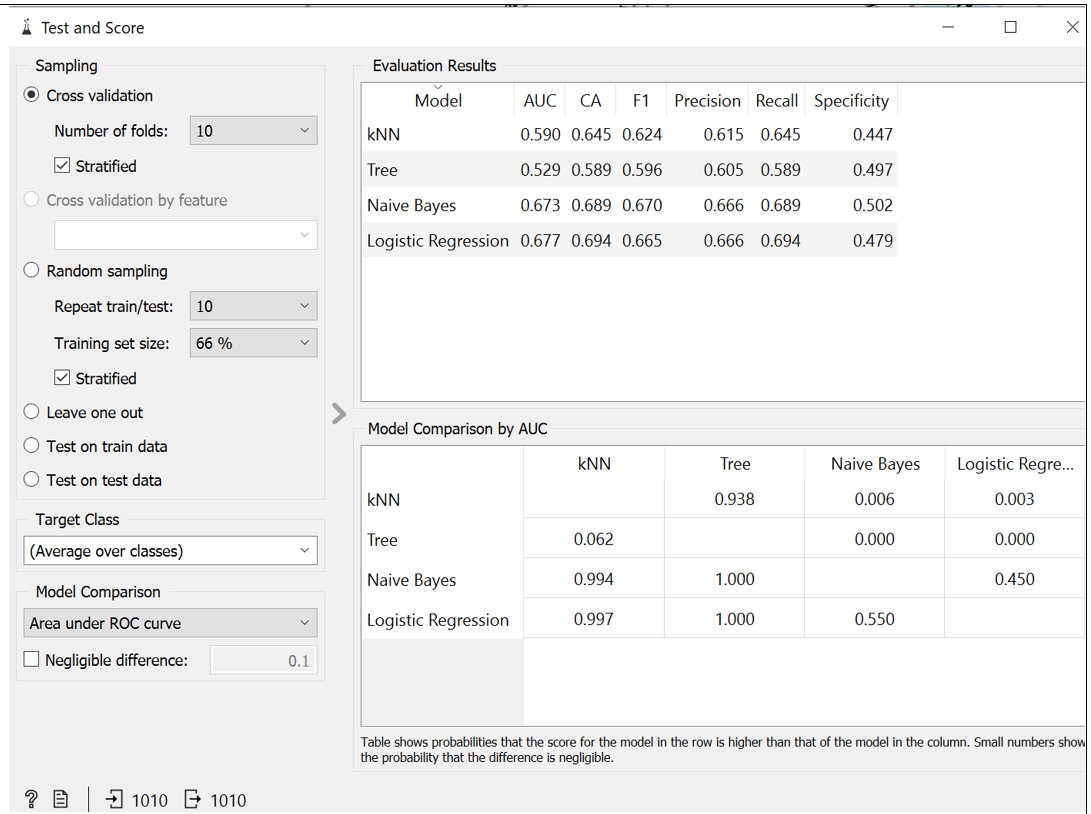Click the Test and Score widget icon in titlebar
The image size is (1091, 814).
click(25, 27)
